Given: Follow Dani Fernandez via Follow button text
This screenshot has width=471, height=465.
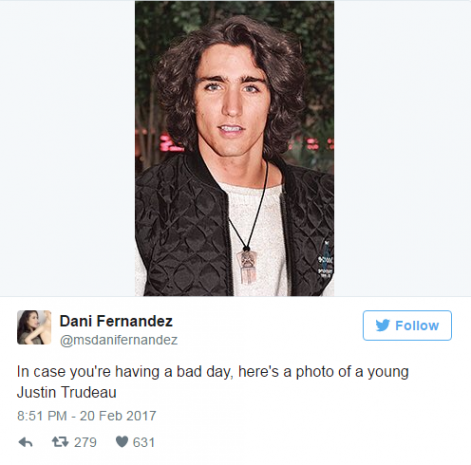Looking at the screenshot, I should pos(417,325).
